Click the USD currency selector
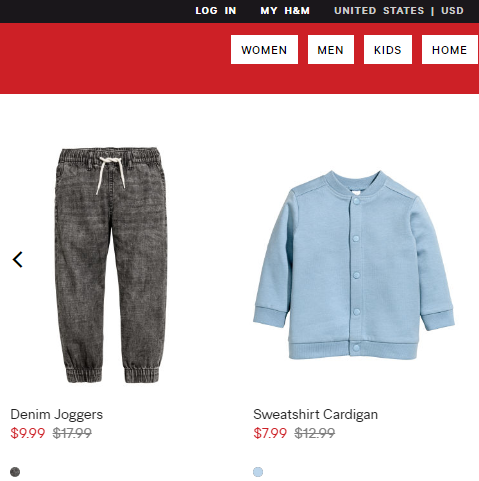479x481 pixels. point(452,11)
